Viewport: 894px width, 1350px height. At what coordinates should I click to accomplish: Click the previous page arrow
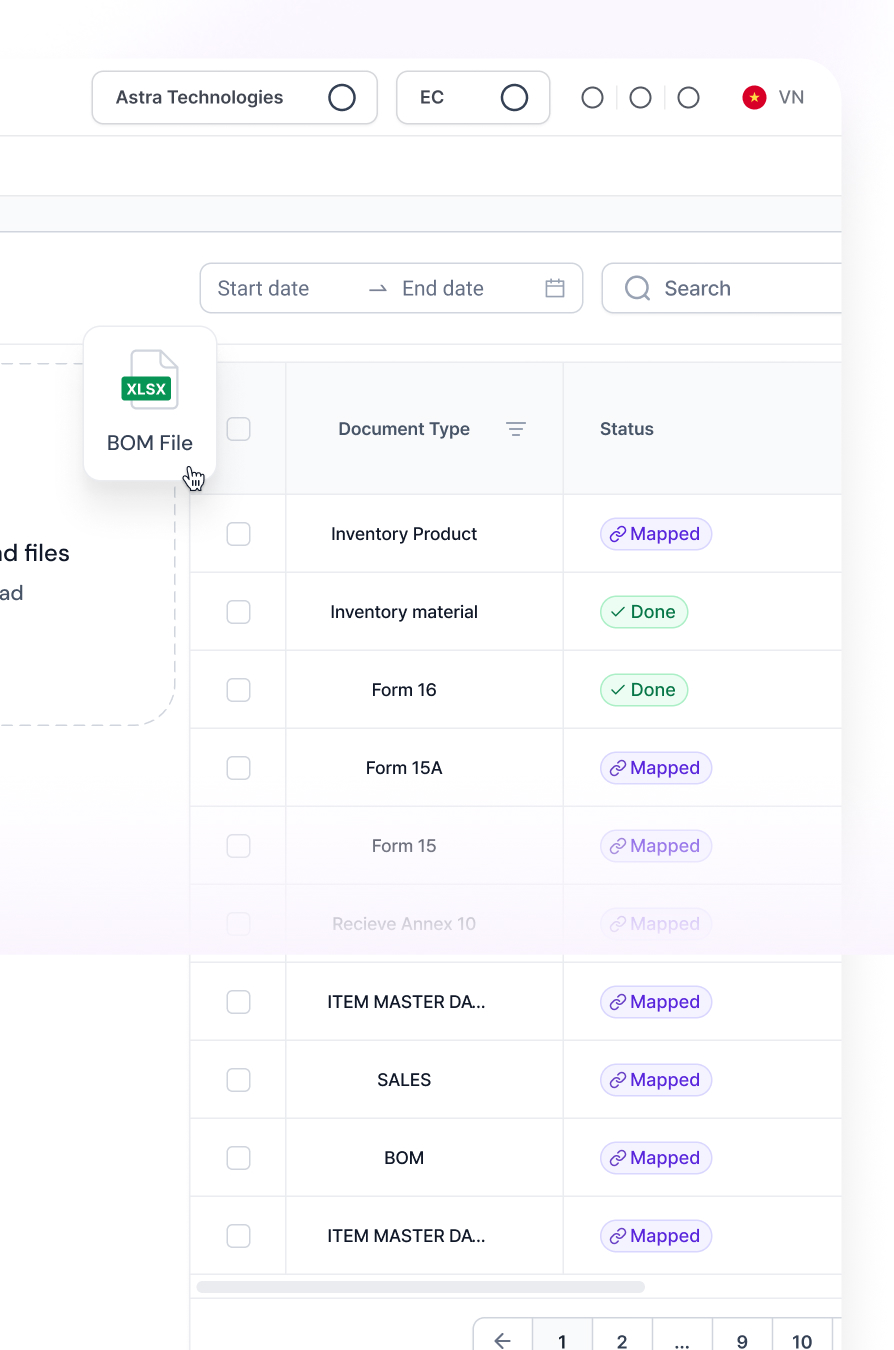(503, 1340)
